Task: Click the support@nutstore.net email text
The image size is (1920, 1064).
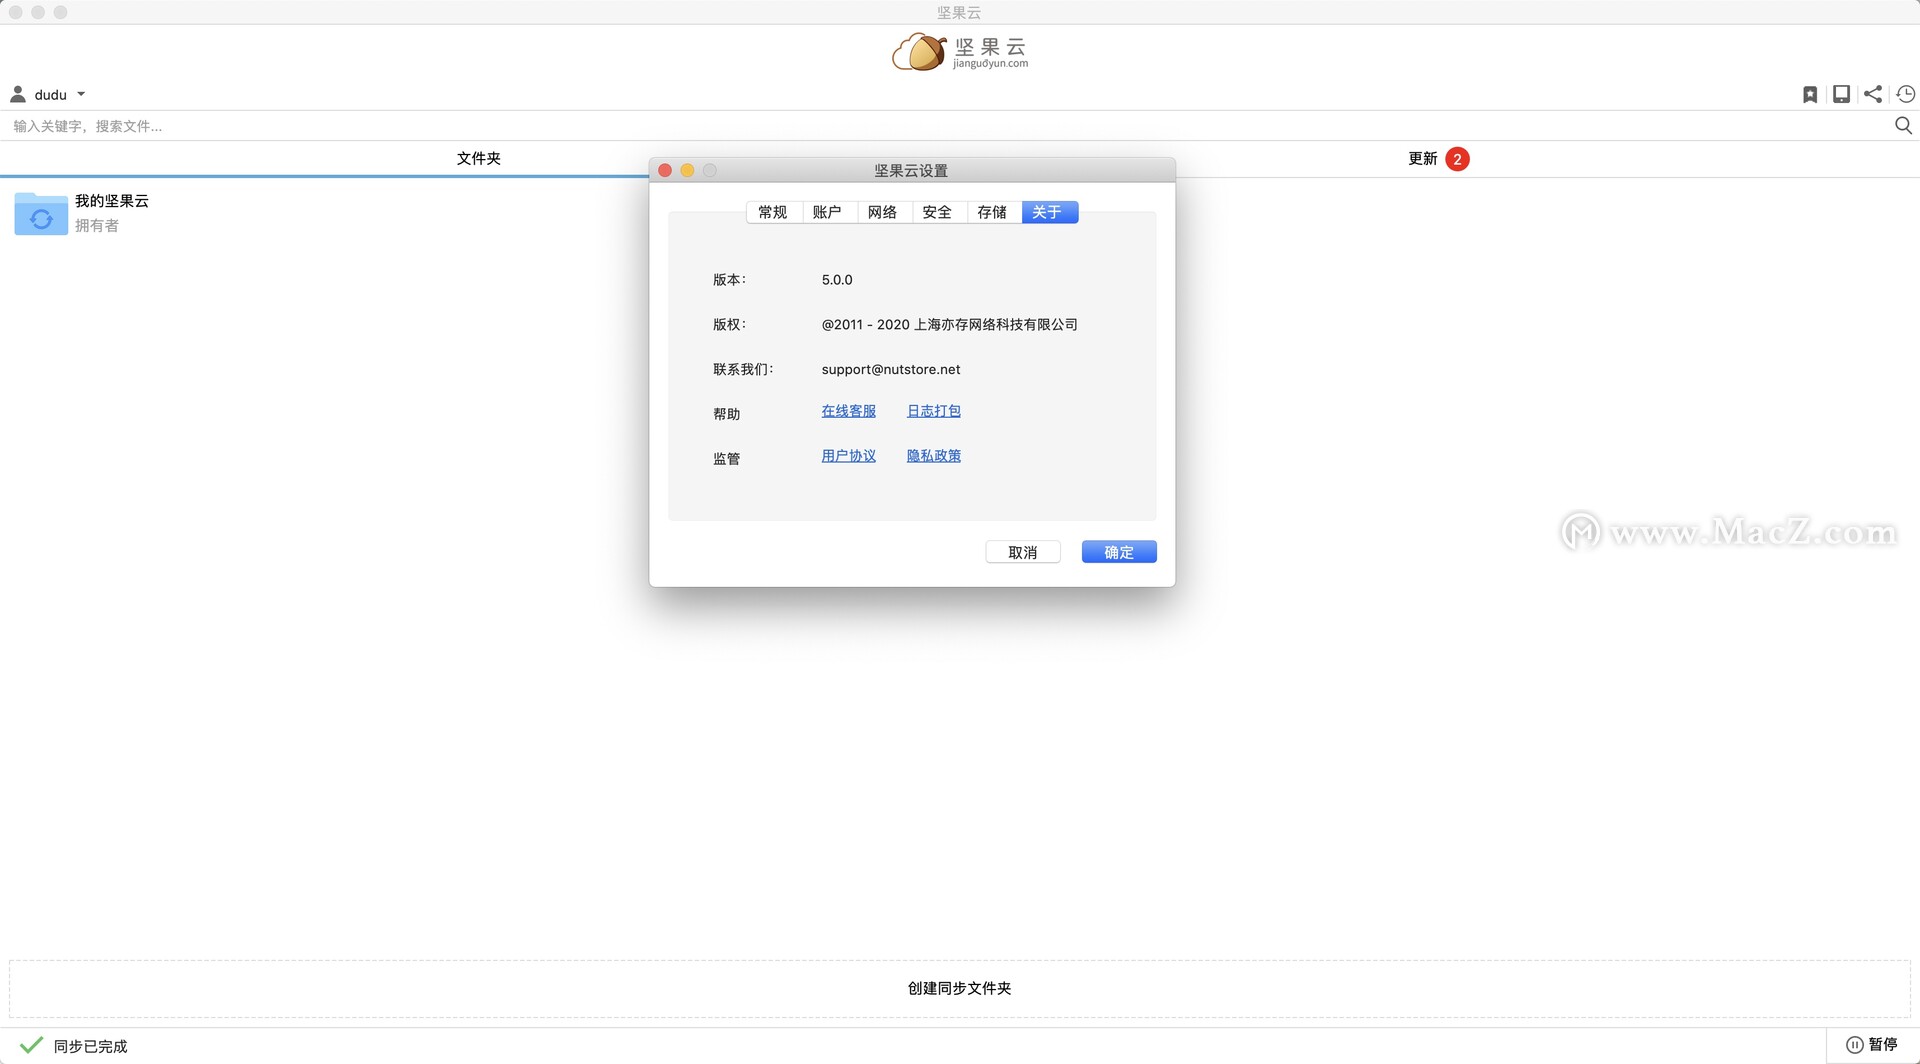Action: coord(891,369)
